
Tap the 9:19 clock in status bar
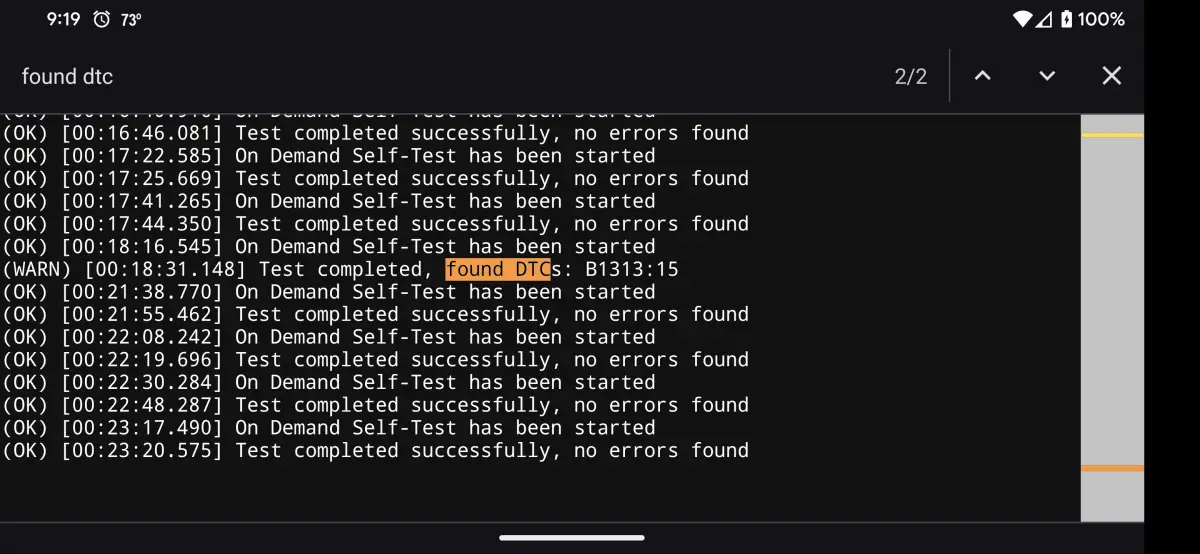(63, 19)
